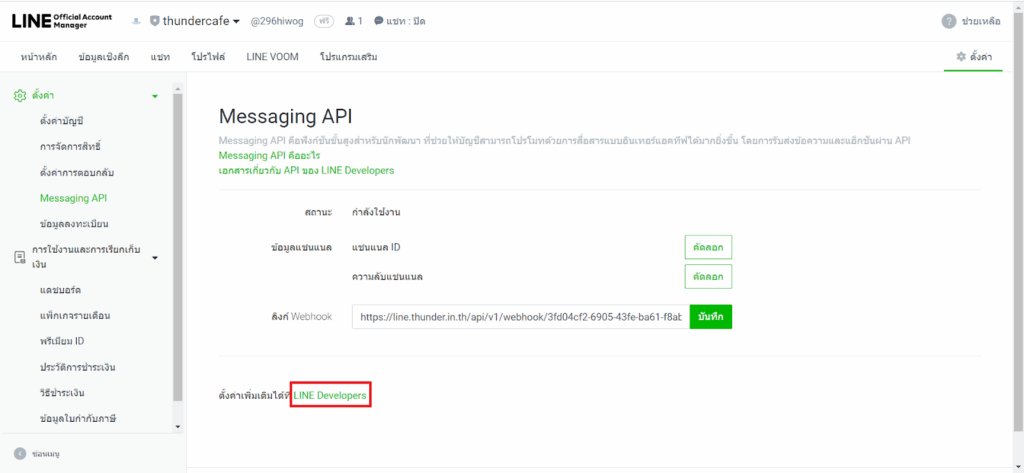Collapse sidebar with the ซ่อนเมนู arrow
This screenshot has height=473, width=1024.
pos(20,453)
